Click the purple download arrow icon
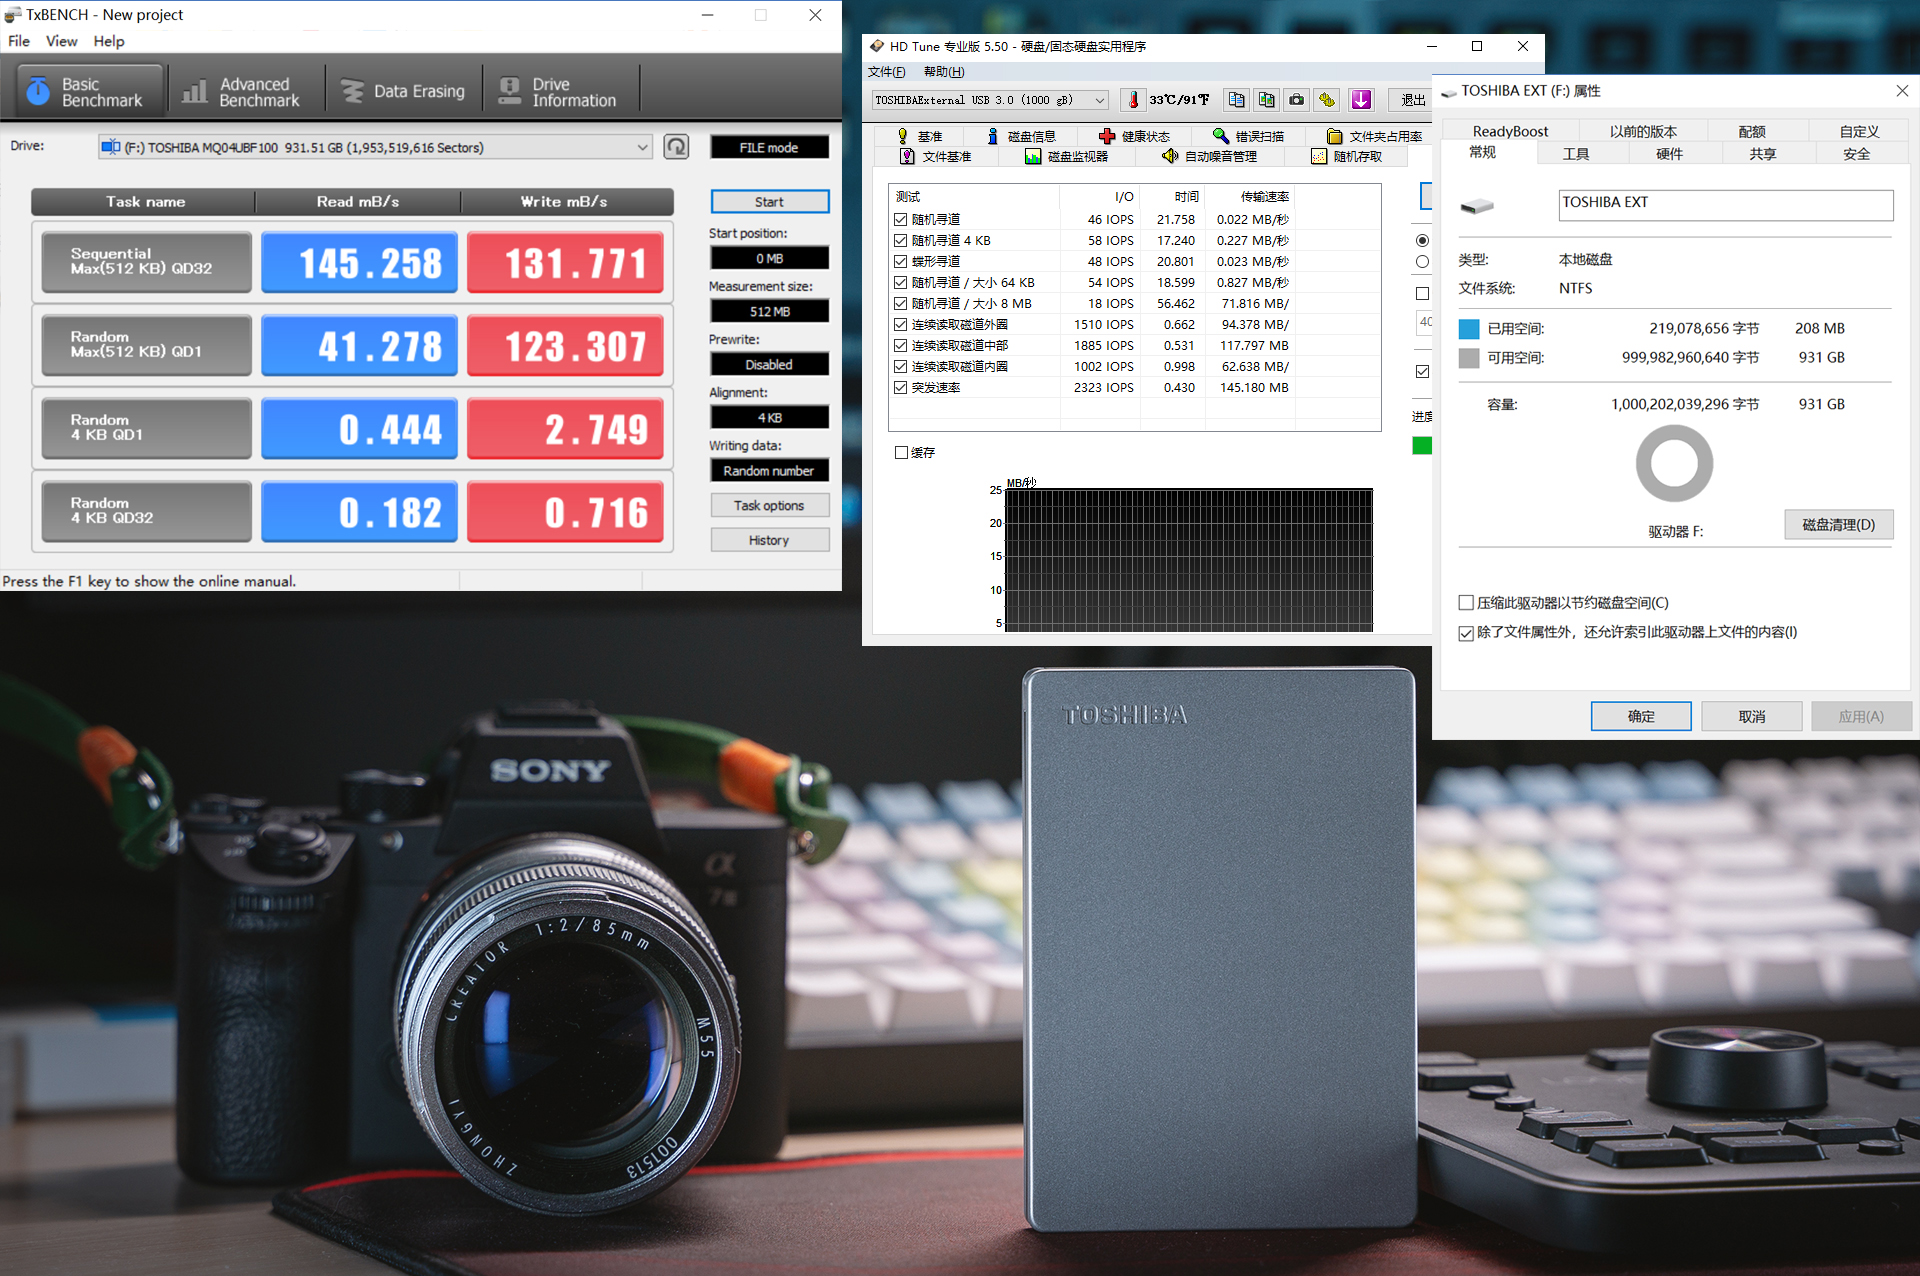The image size is (1920, 1276). [x=1361, y=100]
